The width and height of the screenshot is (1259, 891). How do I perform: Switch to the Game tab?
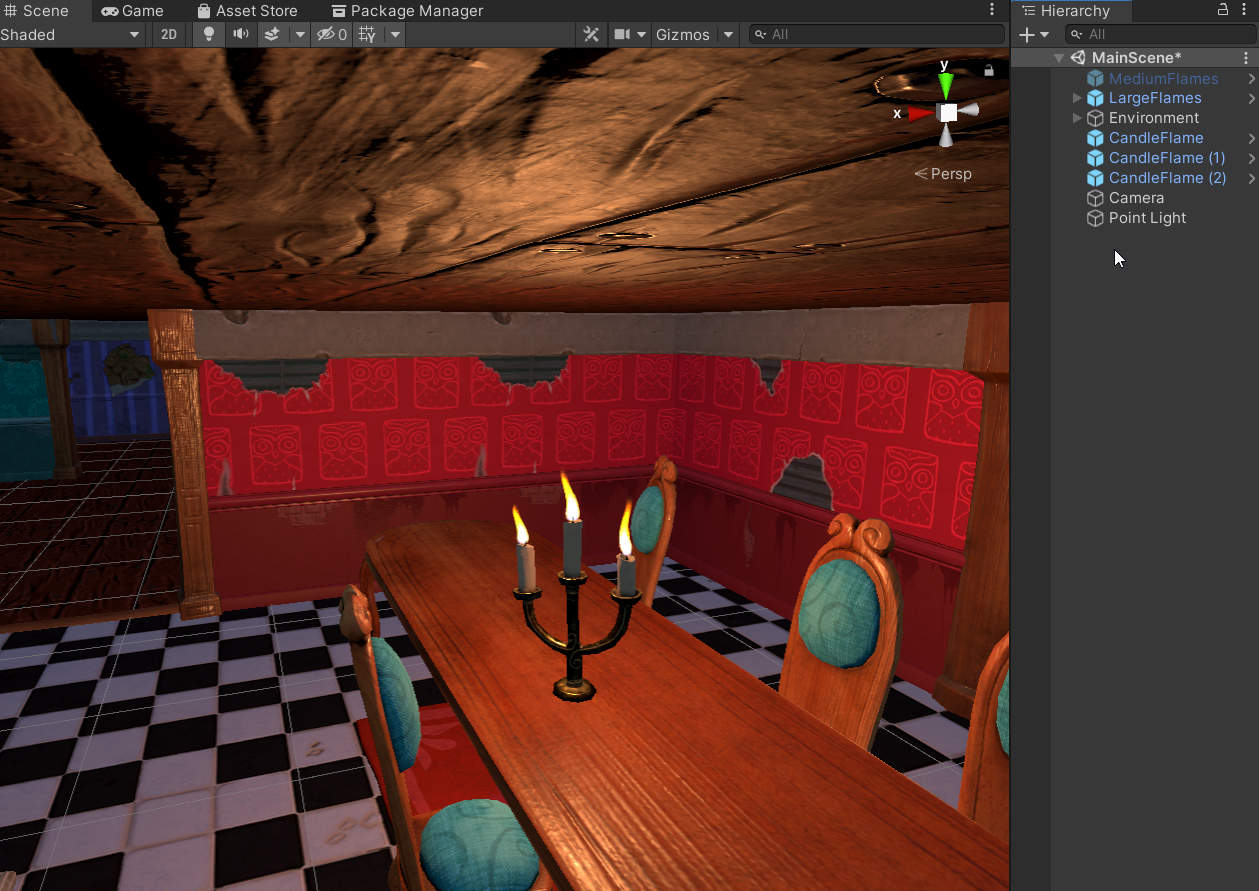pyautogui.click(x=133, y=11)
